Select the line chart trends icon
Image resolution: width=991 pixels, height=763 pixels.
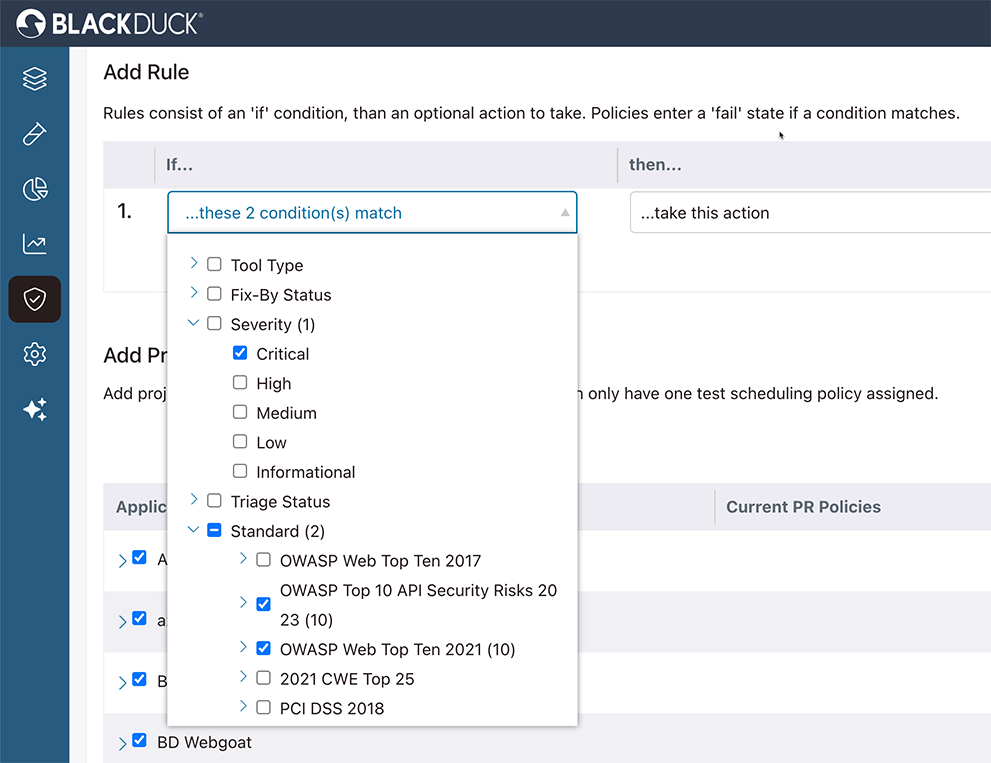[x=34, y=243]
